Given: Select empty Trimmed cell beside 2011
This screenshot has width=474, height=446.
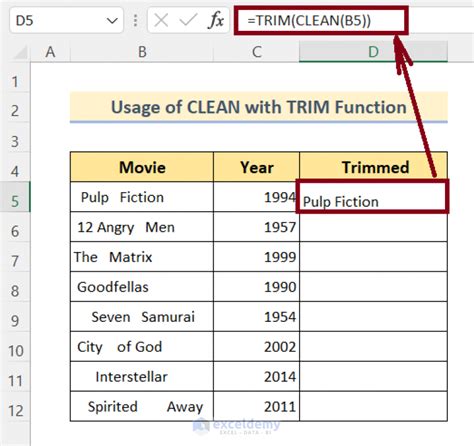Looking at the screenshot, I should coord(373,406).
